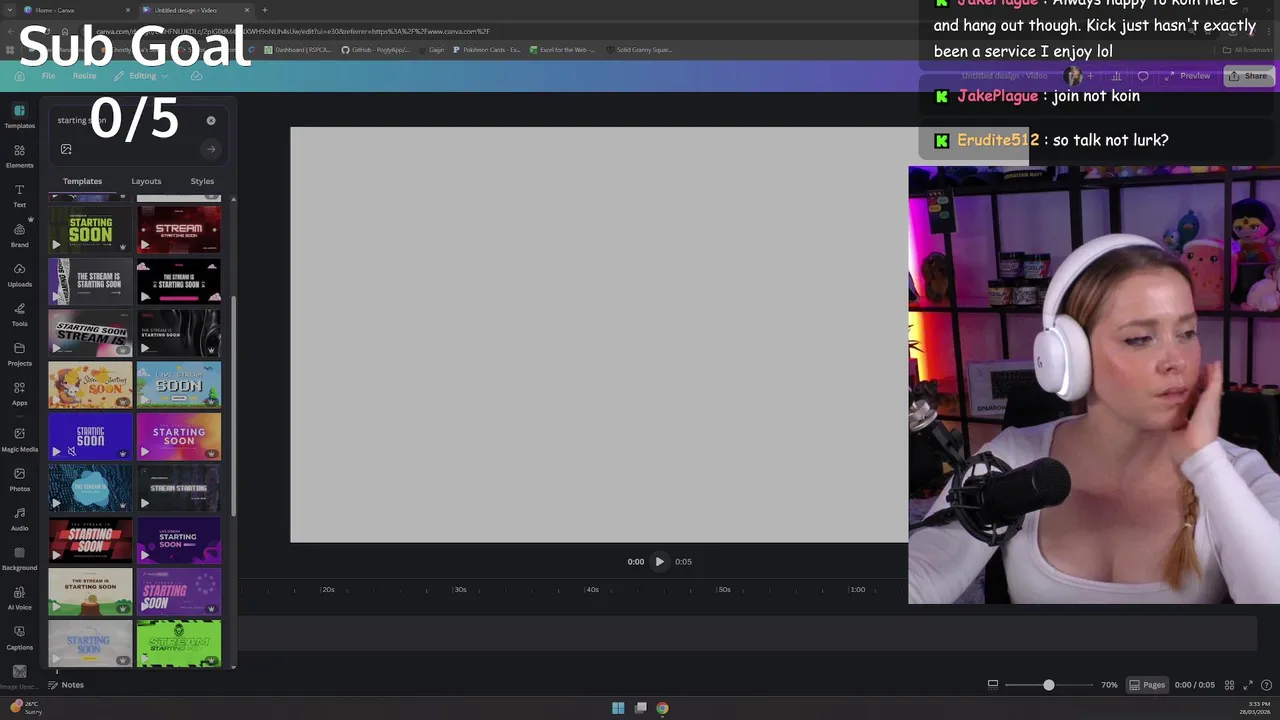Switch to the Home - Canva browser tab
This screenshot has height=720, width=1280.
(76, 10)
